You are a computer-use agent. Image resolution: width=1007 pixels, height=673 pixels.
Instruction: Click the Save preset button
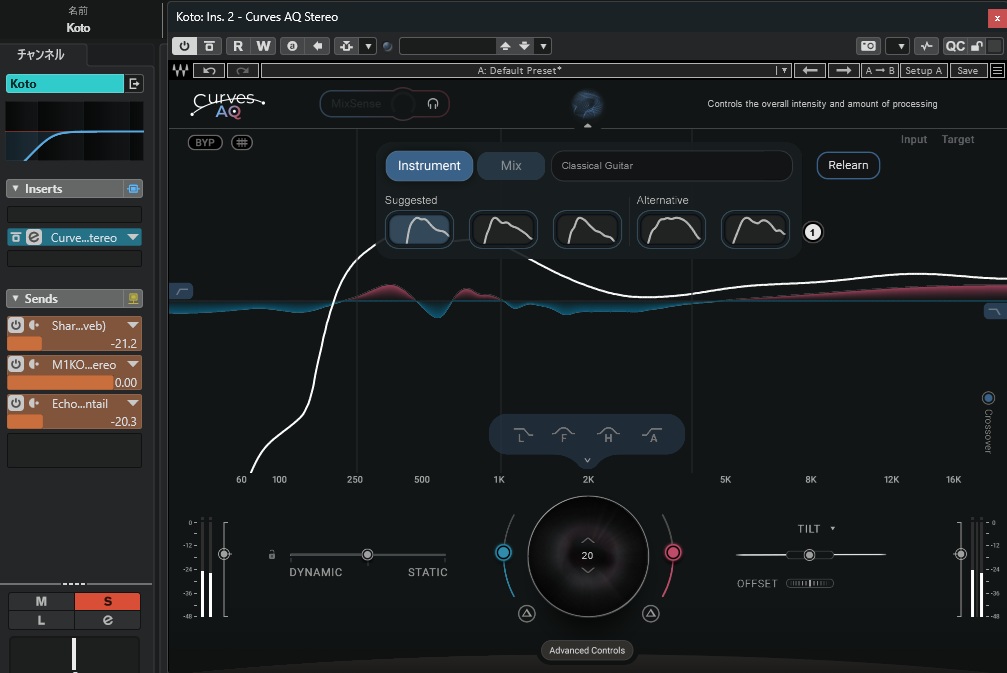pos(968,71)
